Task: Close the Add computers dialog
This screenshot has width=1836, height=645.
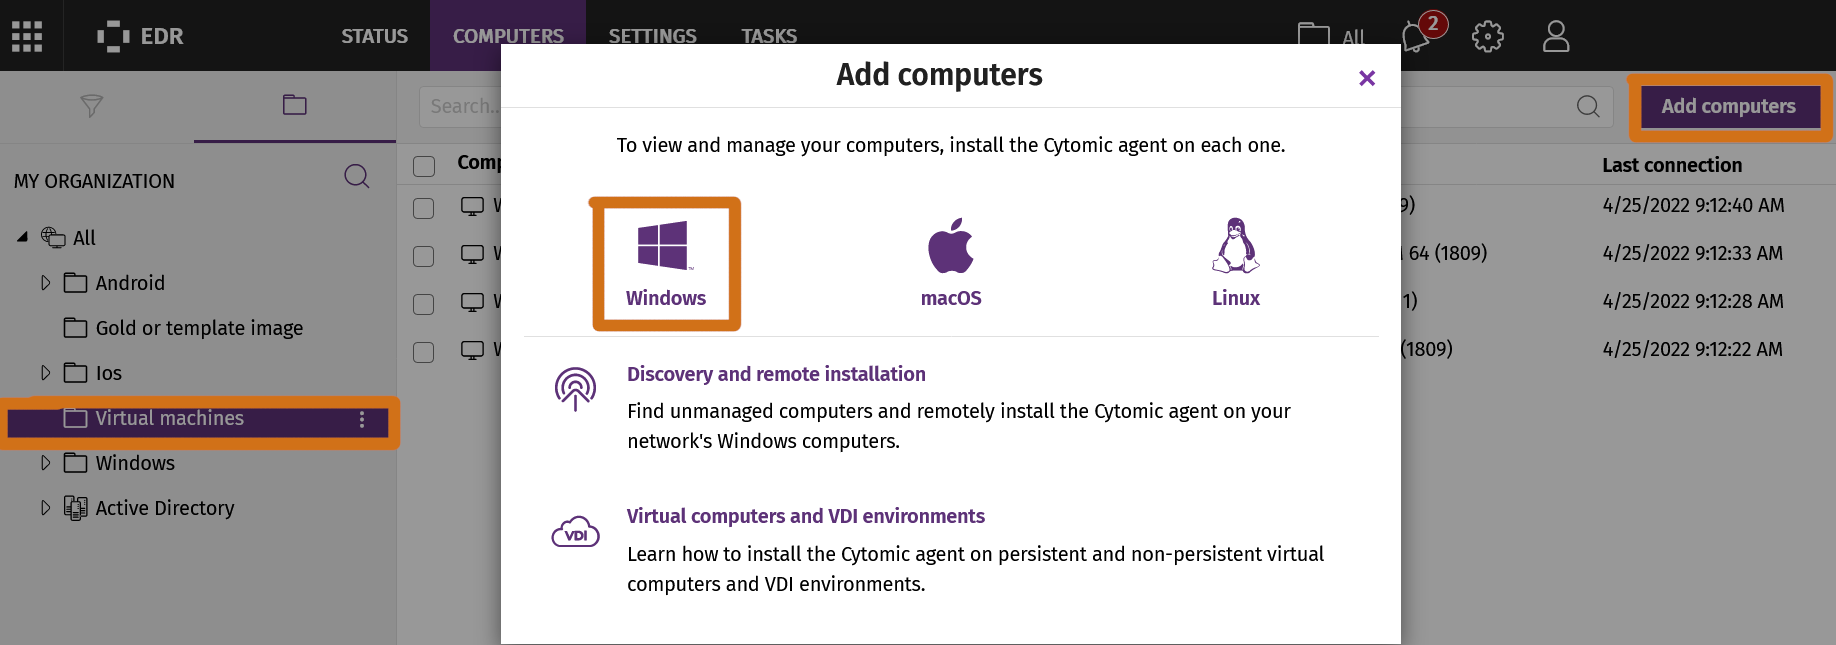Action: tap(1367, 78)
